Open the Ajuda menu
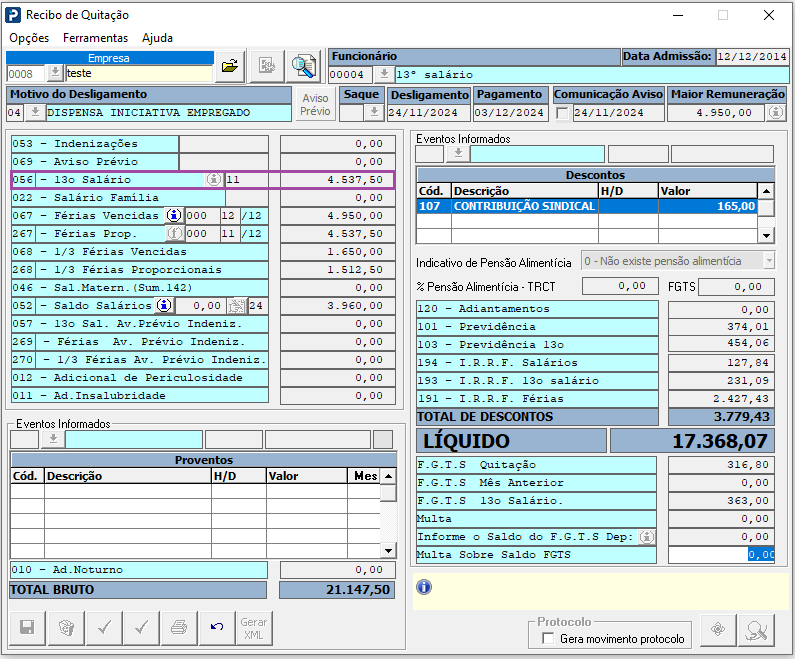 point(157,38)
